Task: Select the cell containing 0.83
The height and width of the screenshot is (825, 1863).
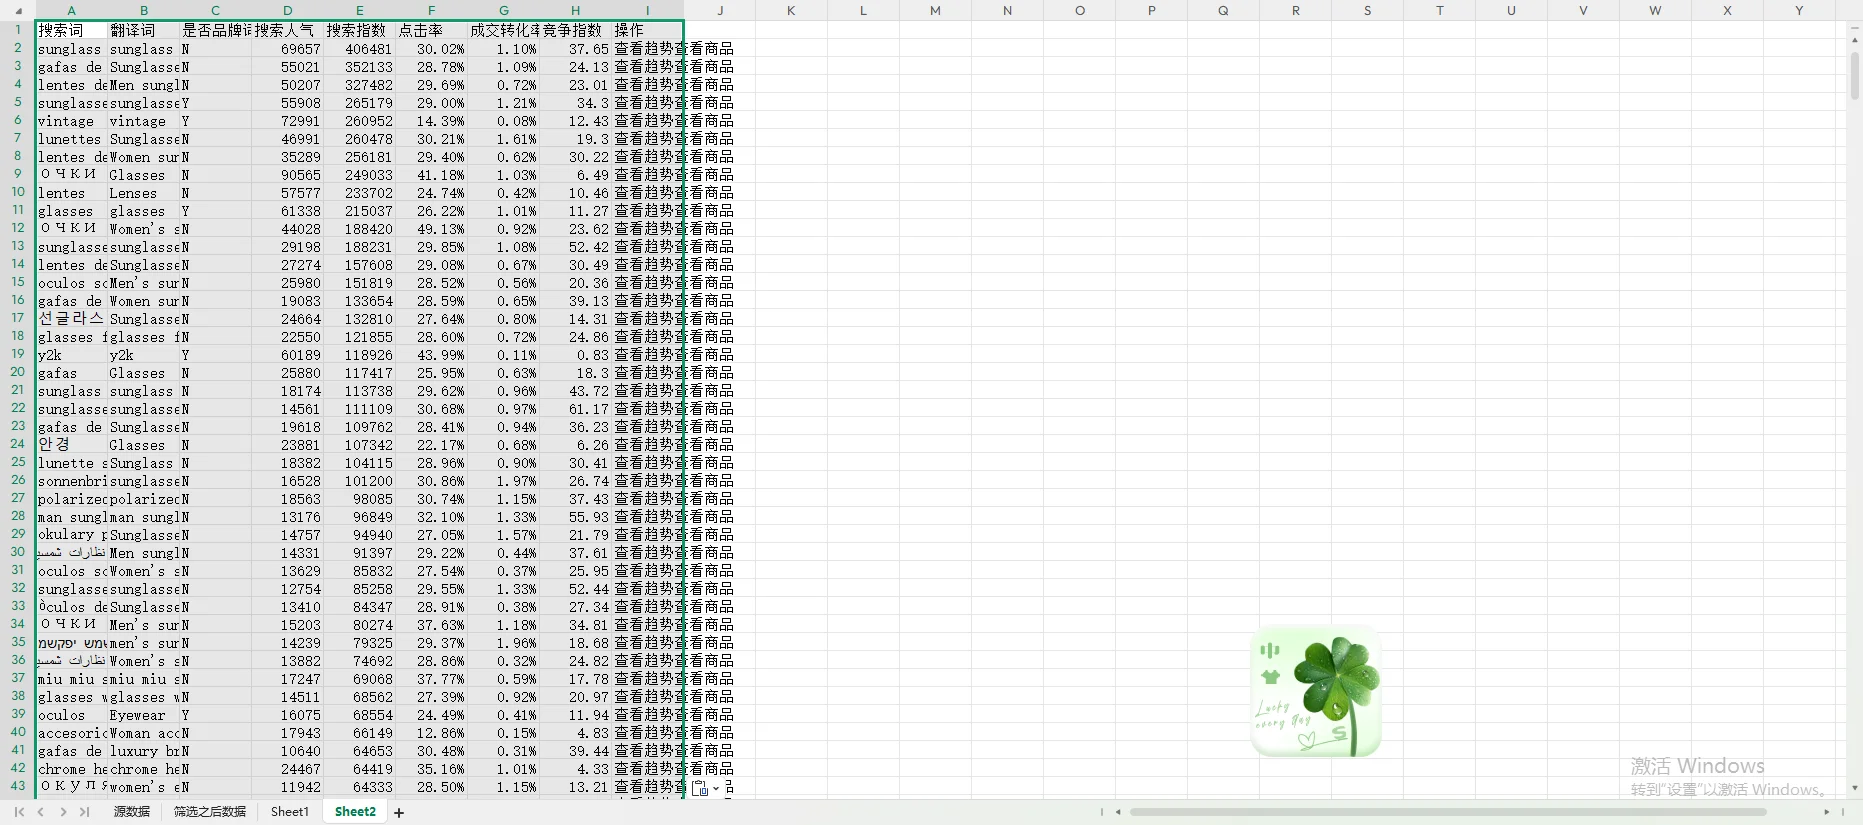Action: point(575,355)
